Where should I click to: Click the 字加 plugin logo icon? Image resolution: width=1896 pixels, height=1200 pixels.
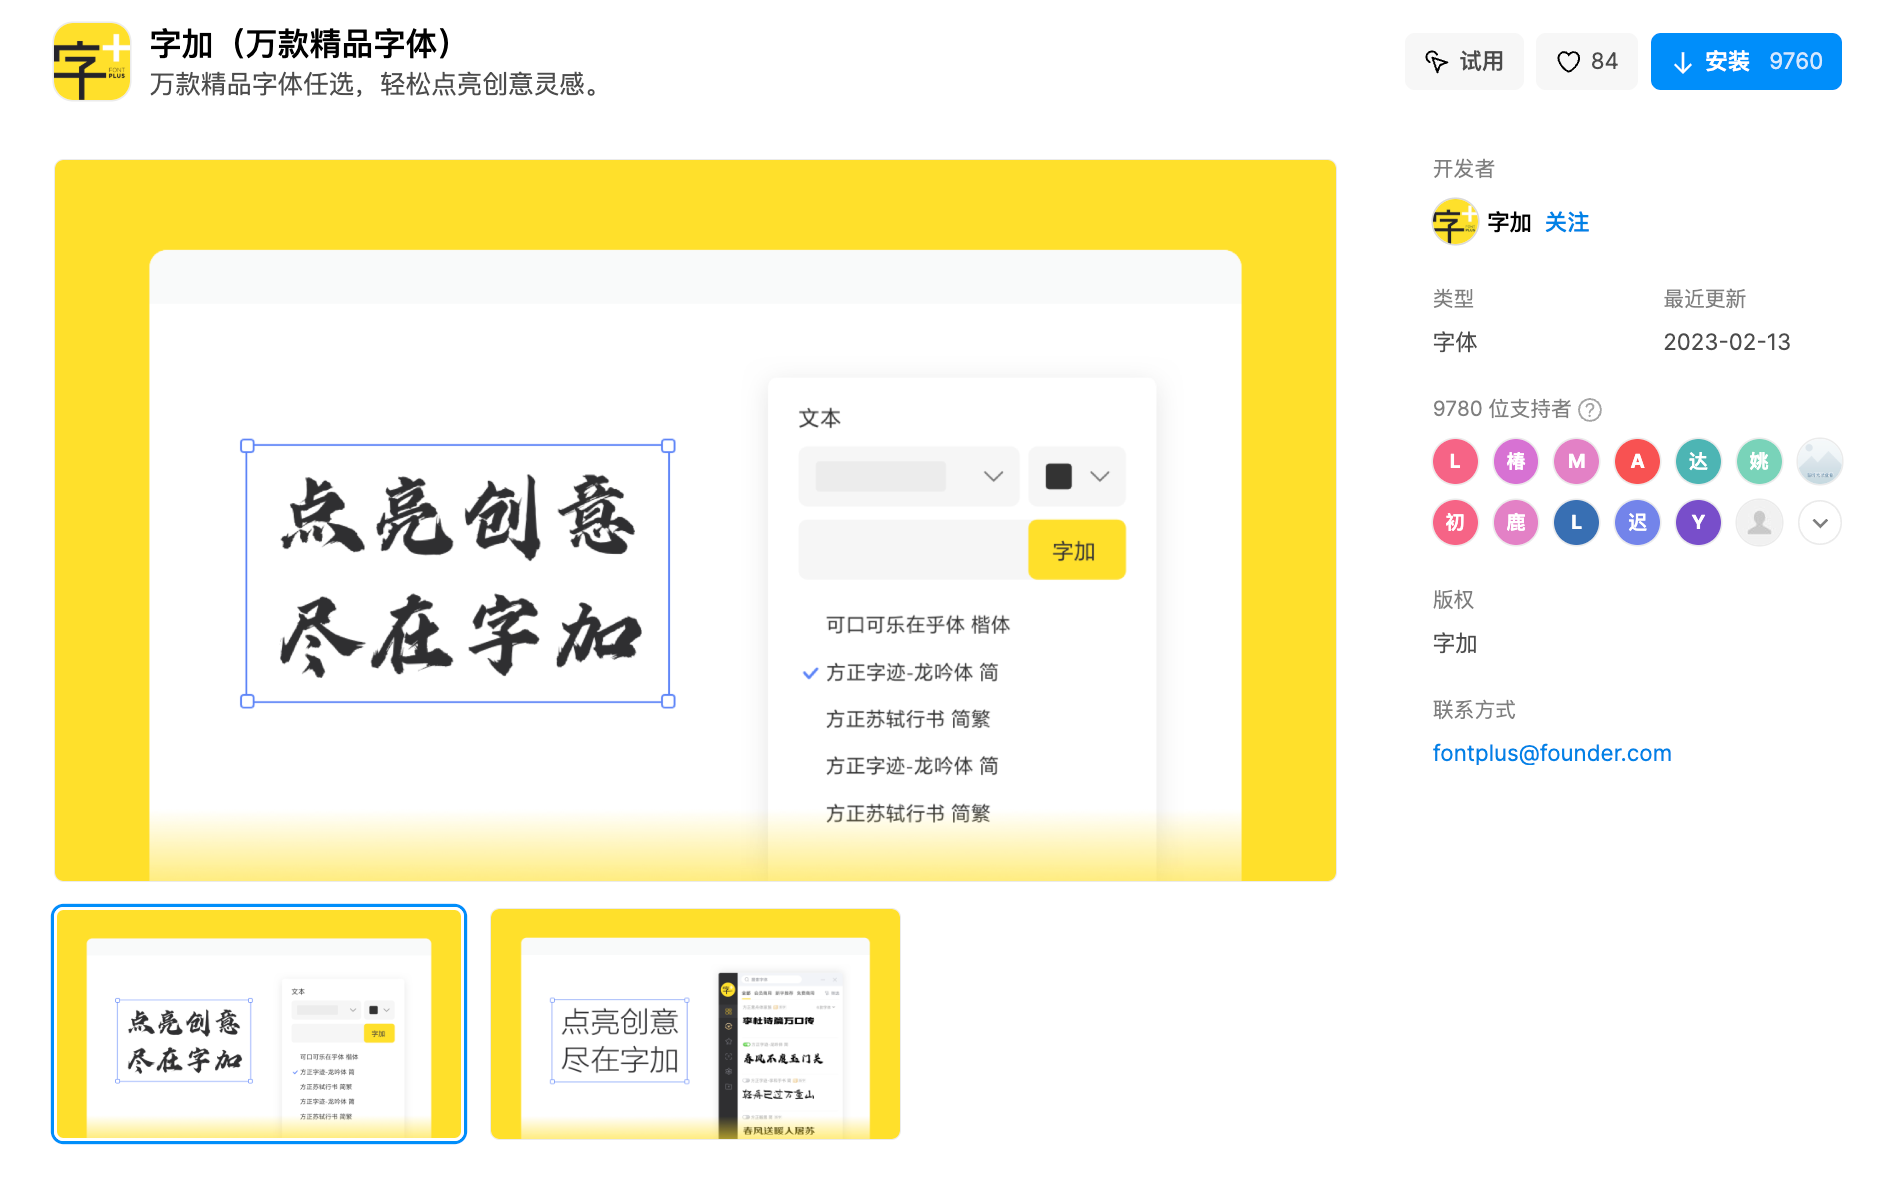92,61
